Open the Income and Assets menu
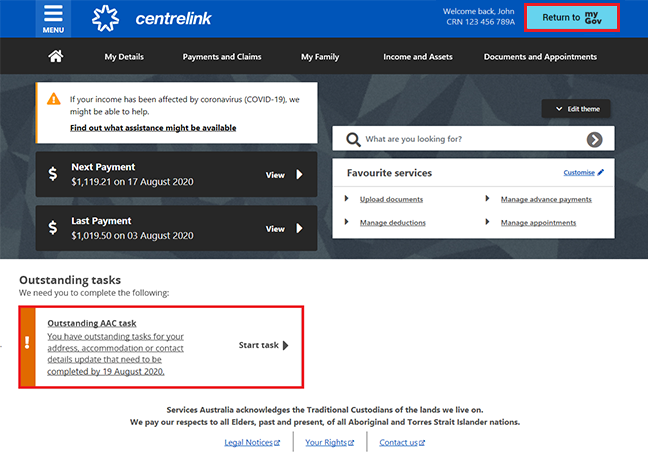Image resolution: width=648 pixels, height=468 pixels. point(419,57)
